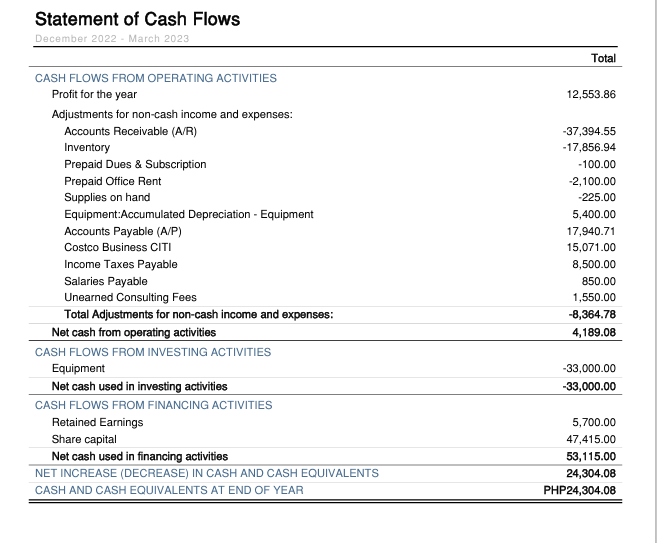657x543 pixels.
Task: Select 'Net cash used in financing activities'
Action: click(140, 456)
